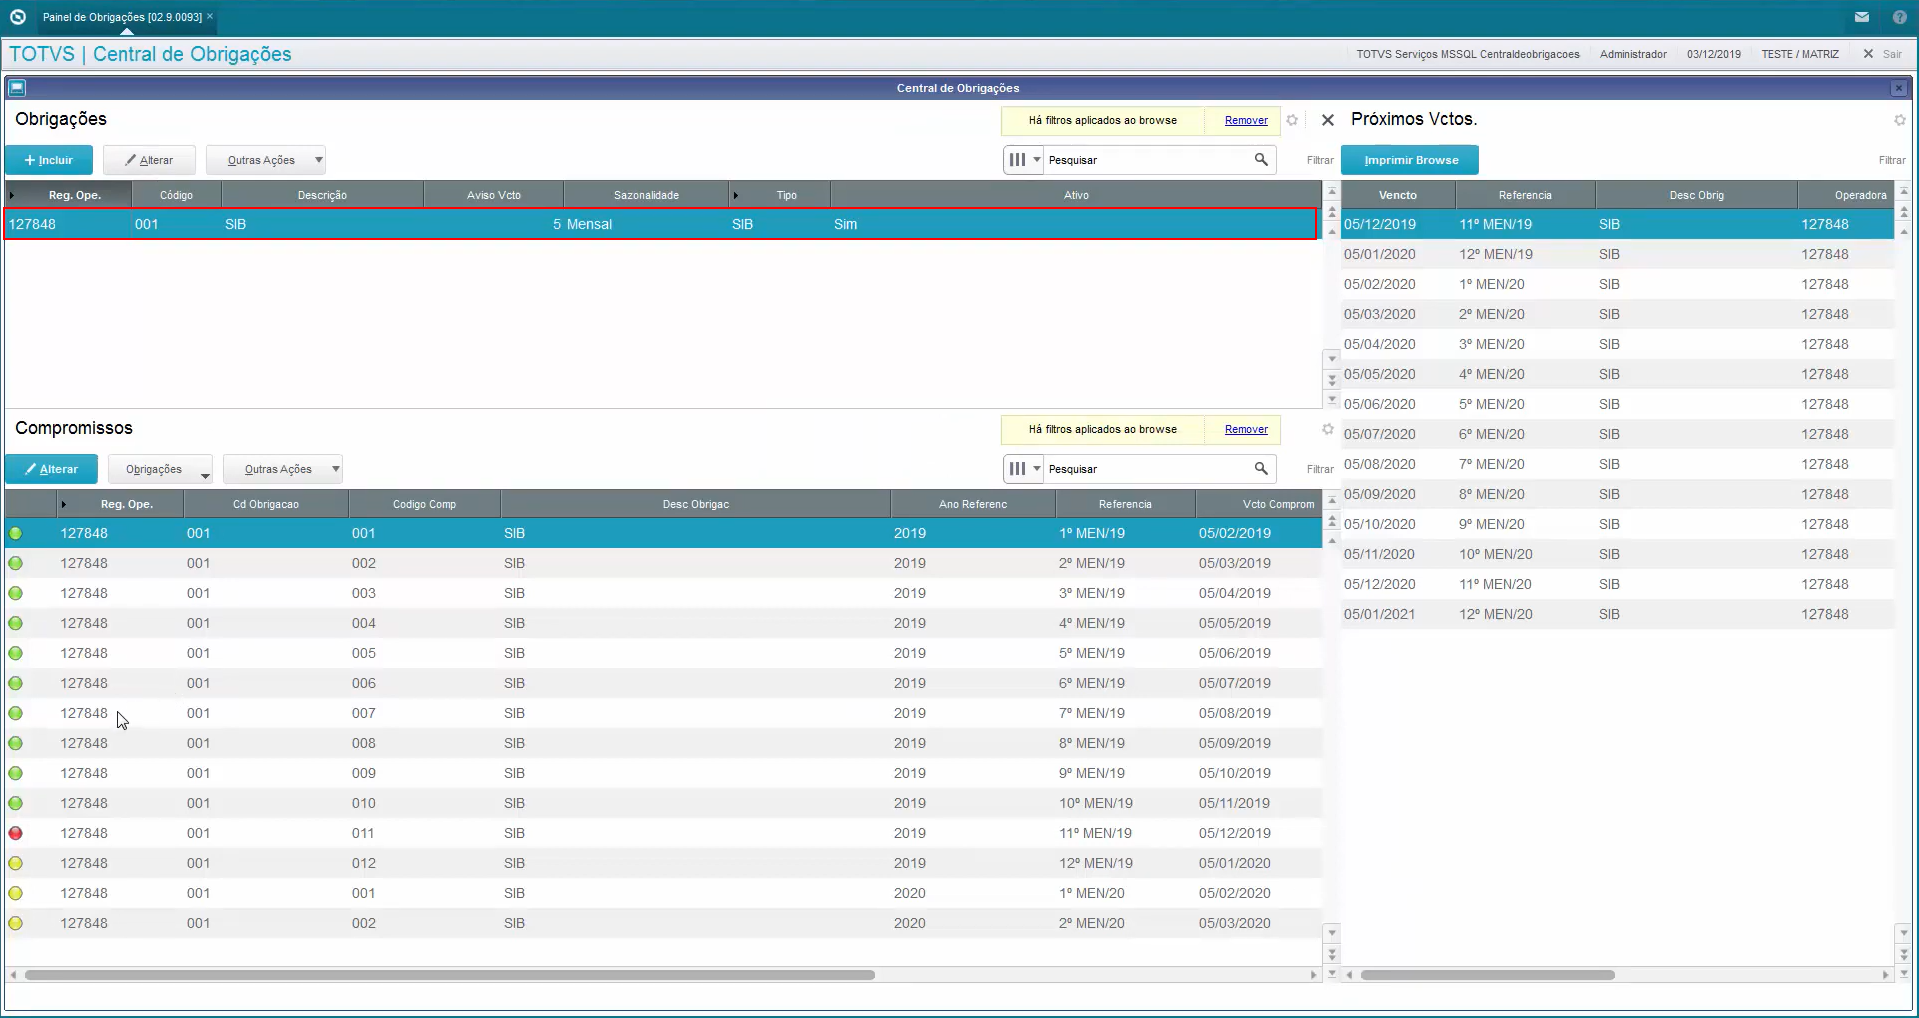Click red status dot of row 11º MEN/19

pos(16,833)
